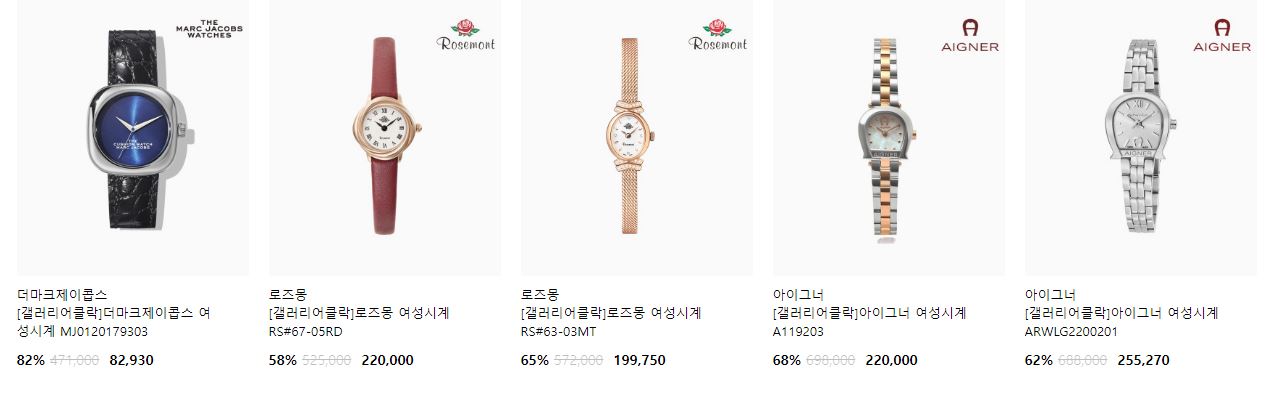Open Aigner product title with model ARWLG2200201
The image size is (1265, 404).
tap(1122, 322)
